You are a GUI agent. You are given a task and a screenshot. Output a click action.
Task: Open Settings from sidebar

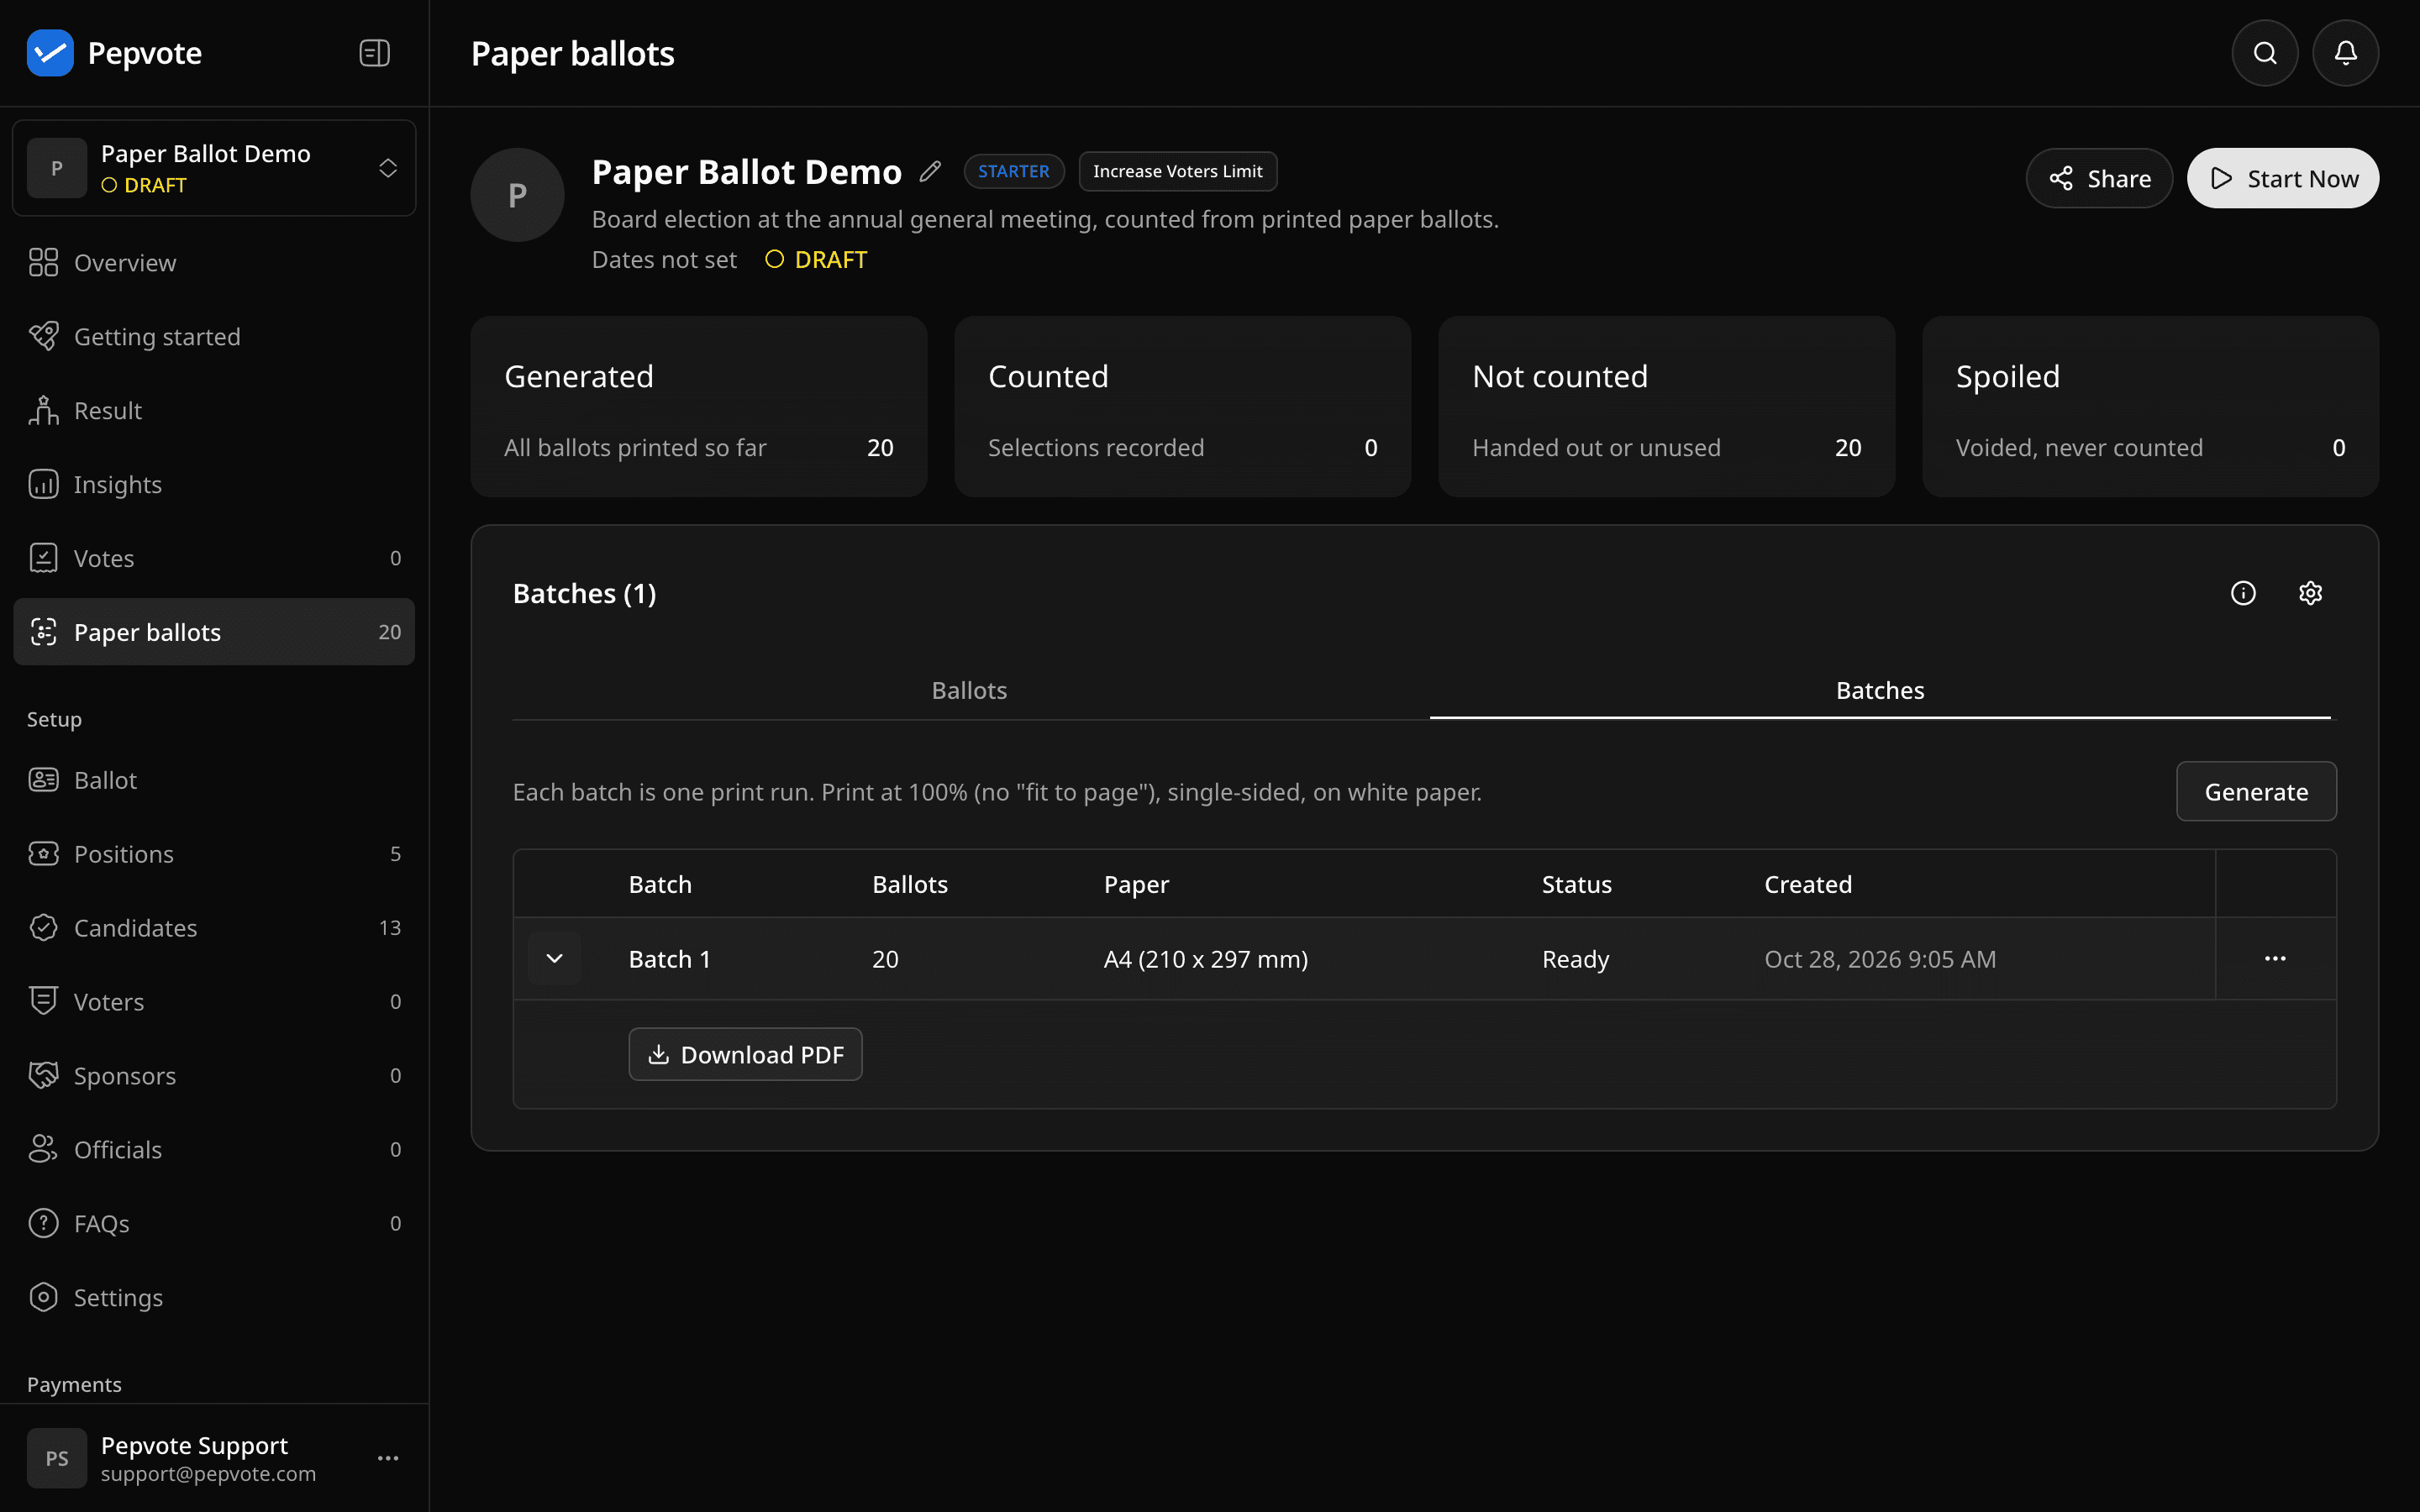[214, 1298]
